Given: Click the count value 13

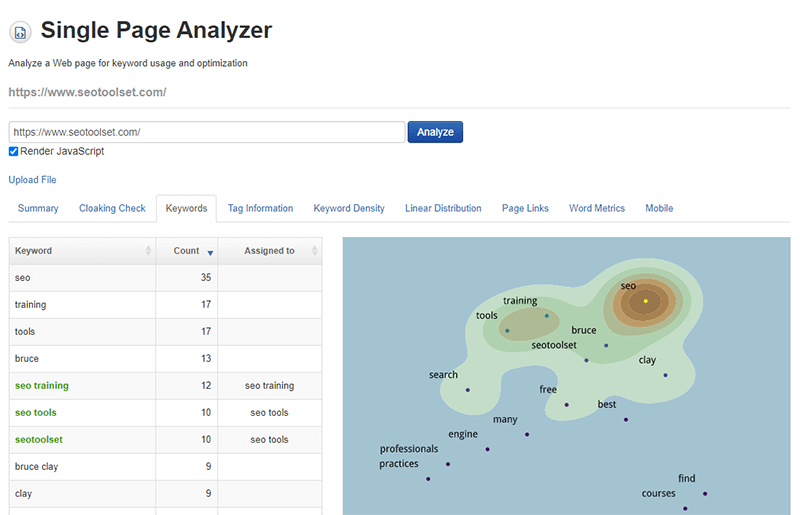Looking at the screenshot, I should tap(206, 358).
